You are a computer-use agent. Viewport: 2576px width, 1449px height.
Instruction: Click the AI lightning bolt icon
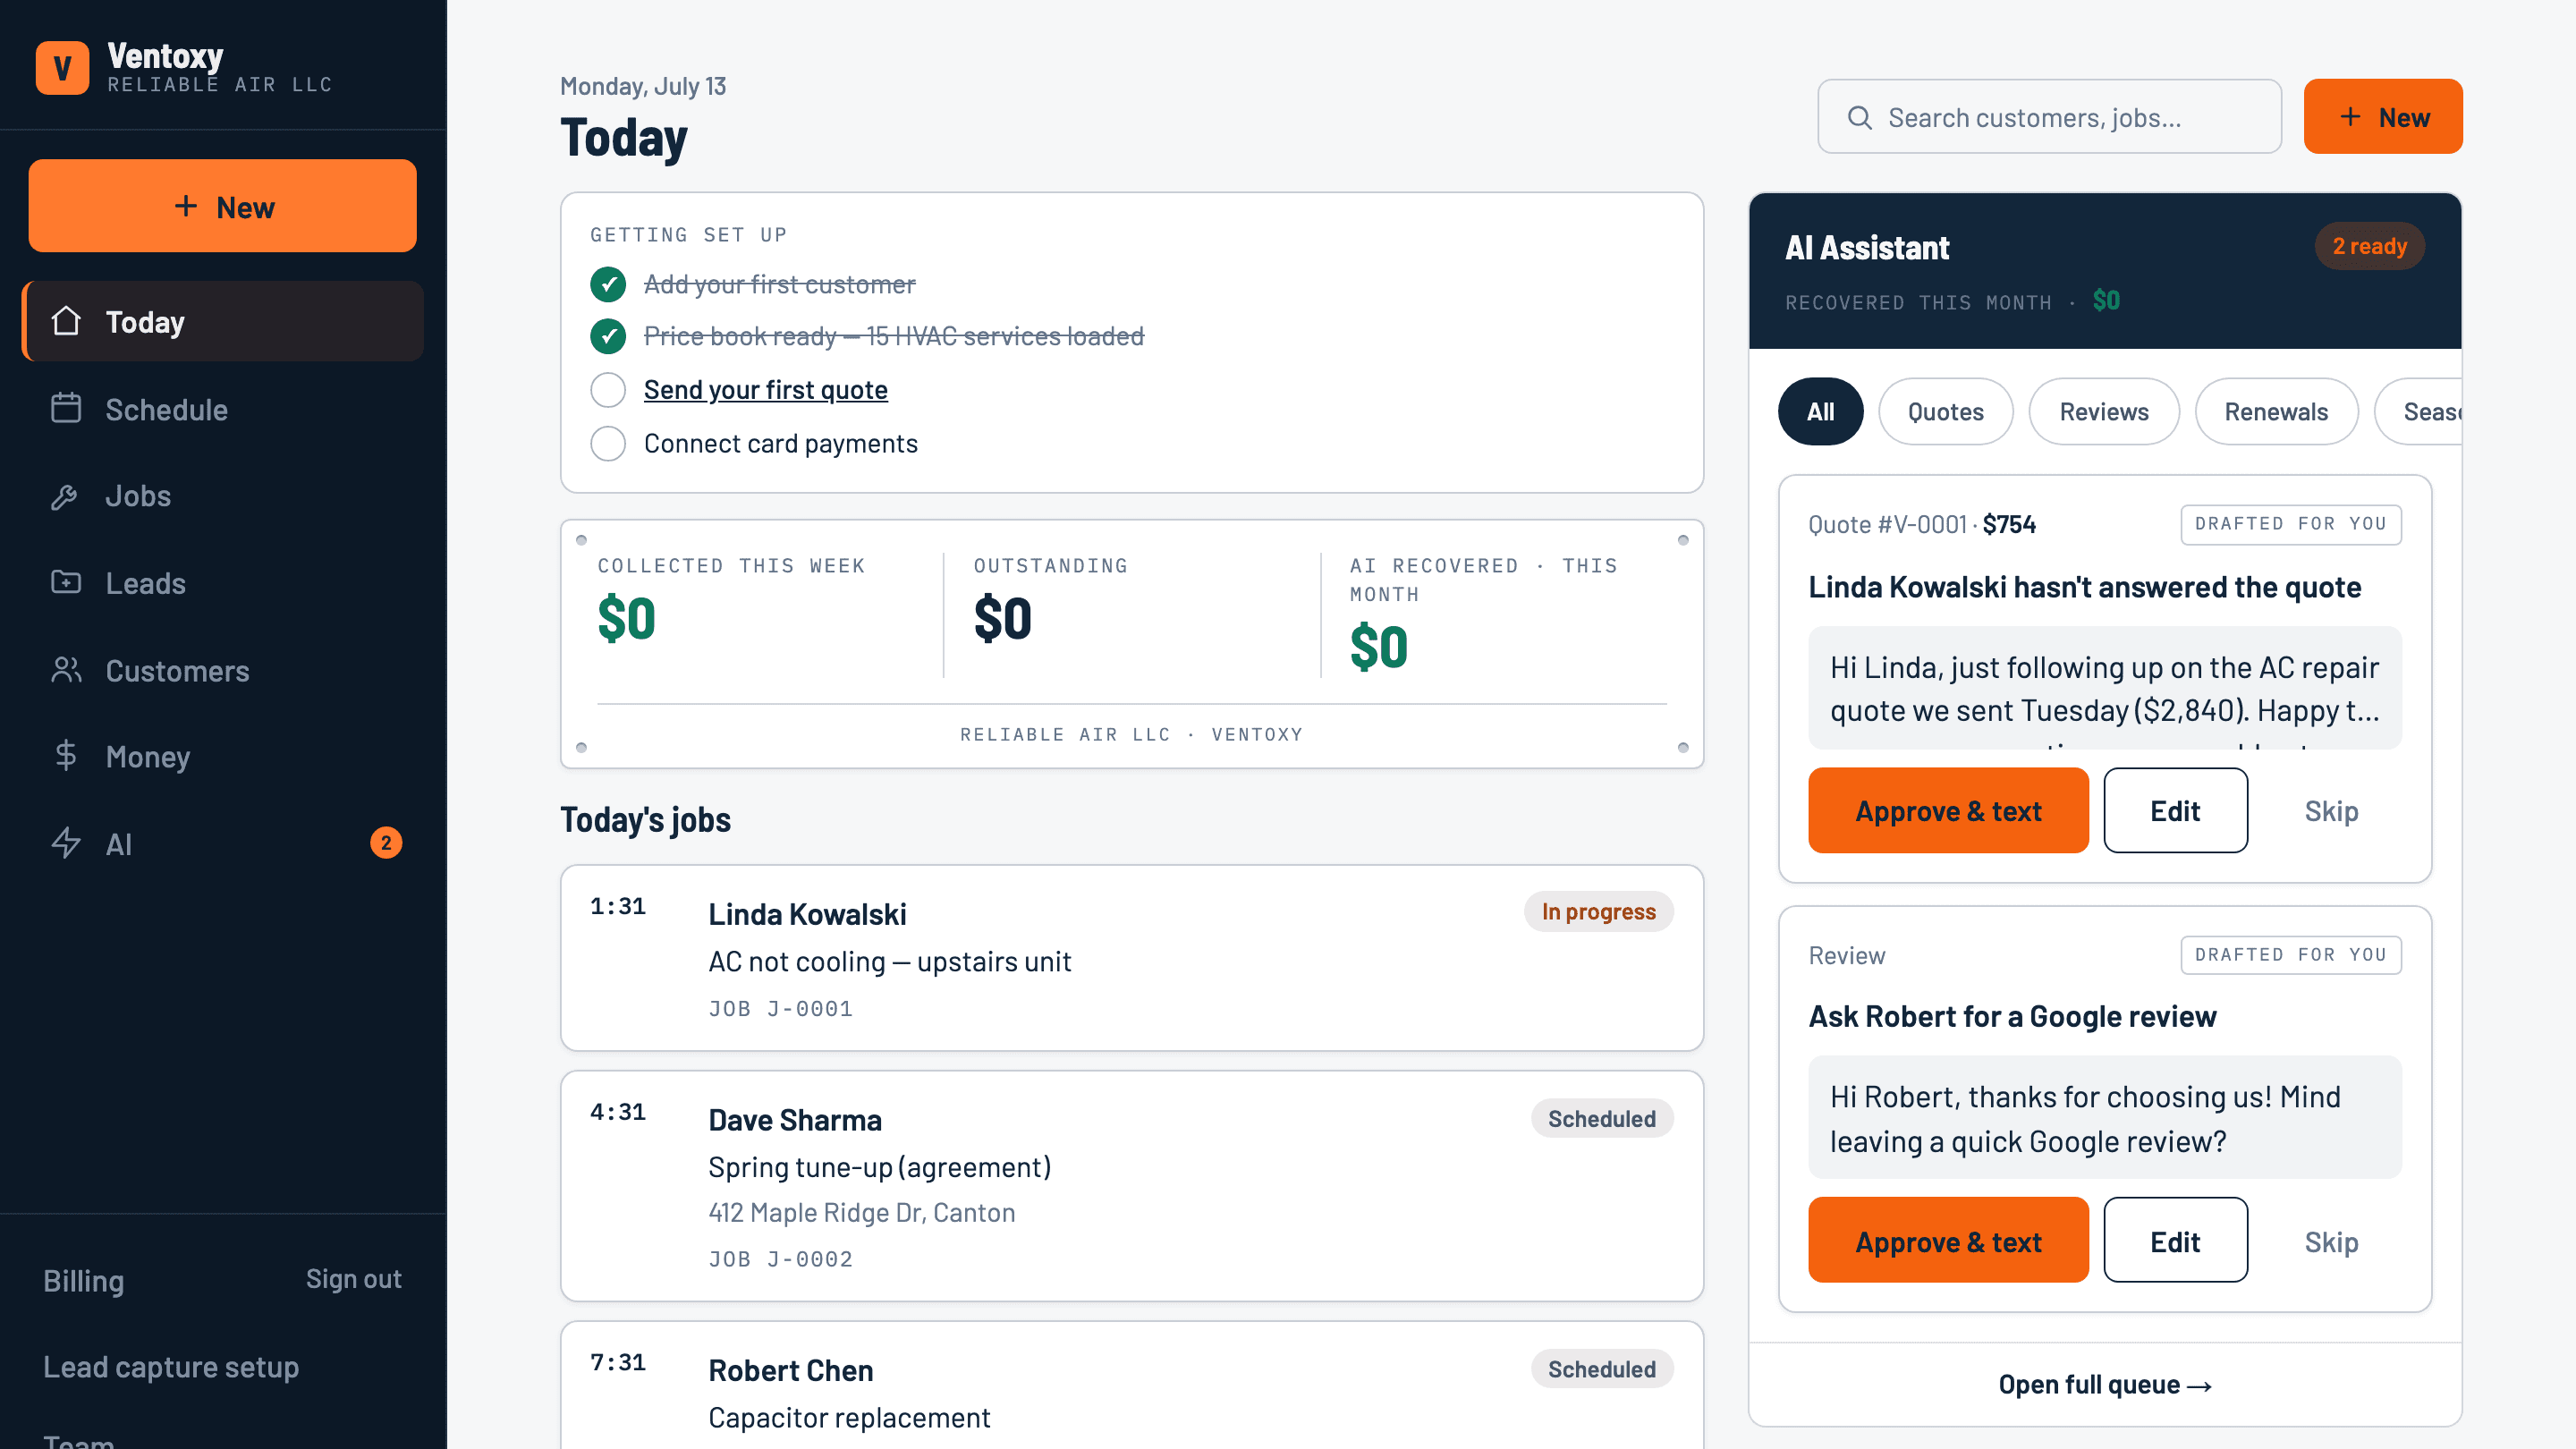click(66, 843)
